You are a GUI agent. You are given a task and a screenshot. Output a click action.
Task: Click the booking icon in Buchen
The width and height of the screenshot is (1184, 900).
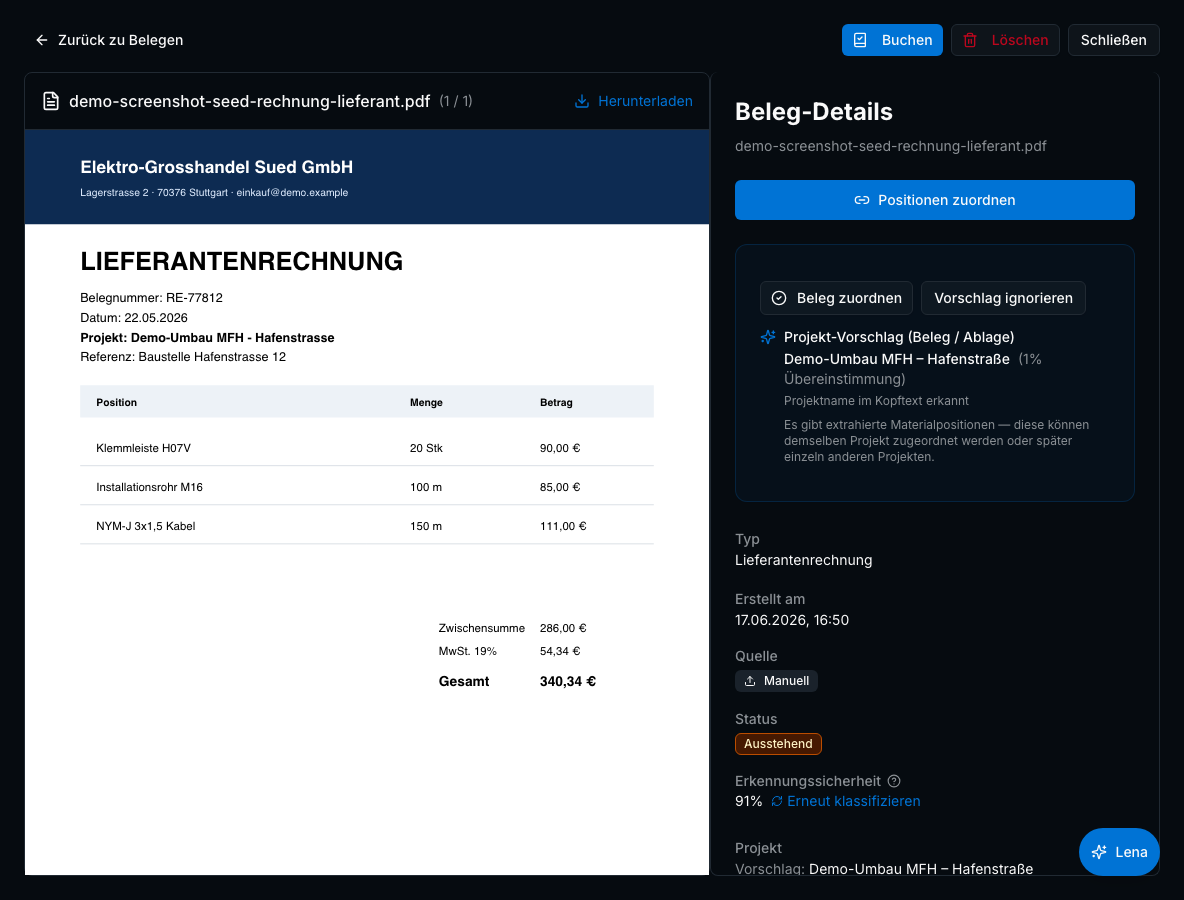[860, 40]
